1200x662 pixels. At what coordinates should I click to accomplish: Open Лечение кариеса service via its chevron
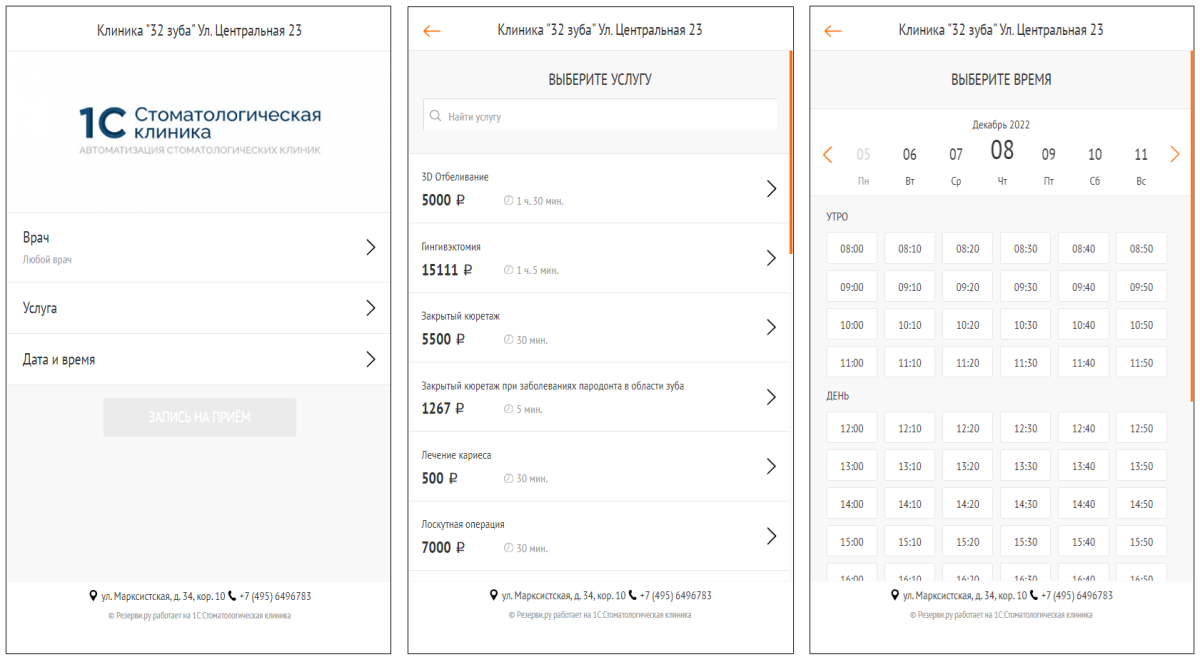(x=770, y=466)
